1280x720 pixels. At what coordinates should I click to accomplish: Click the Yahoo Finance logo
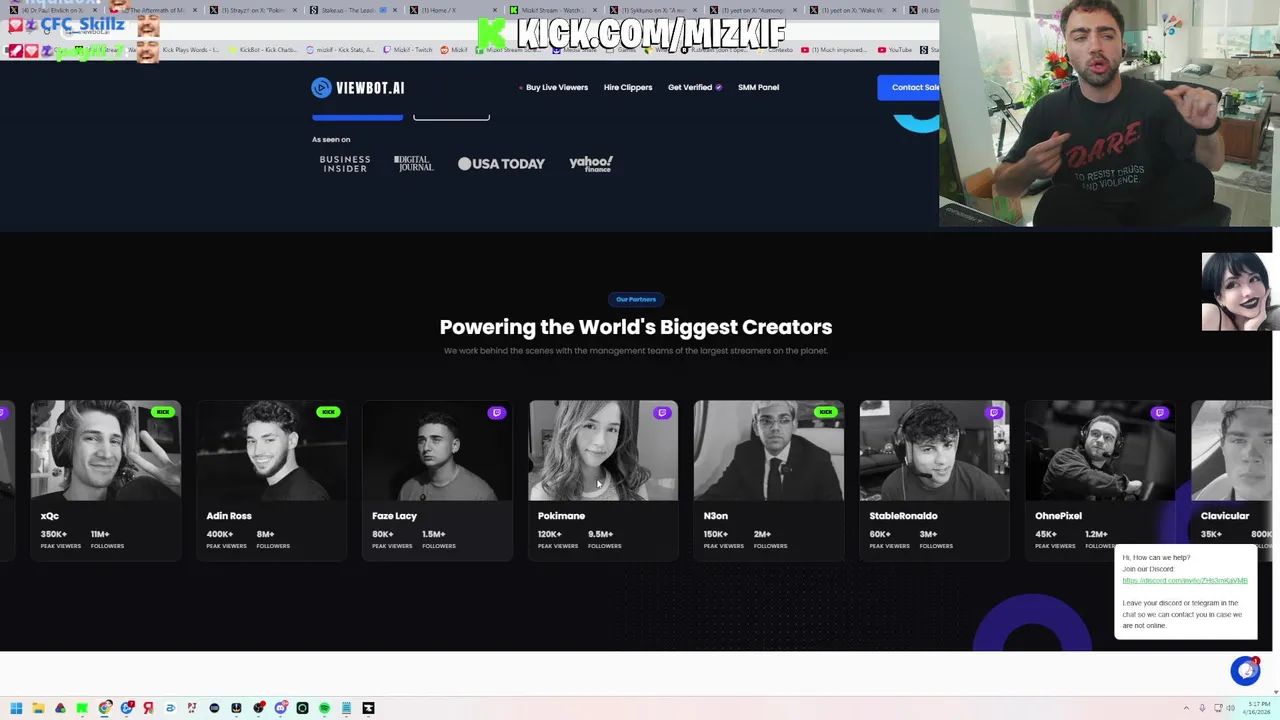[591, 164]
